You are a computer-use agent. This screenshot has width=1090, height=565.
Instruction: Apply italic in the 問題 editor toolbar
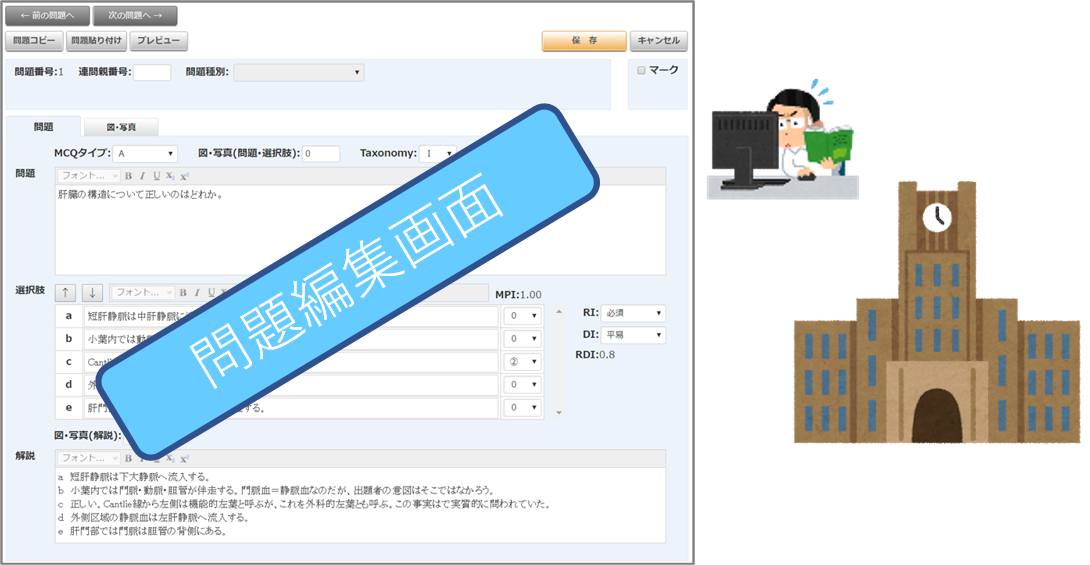coord(142,176)
